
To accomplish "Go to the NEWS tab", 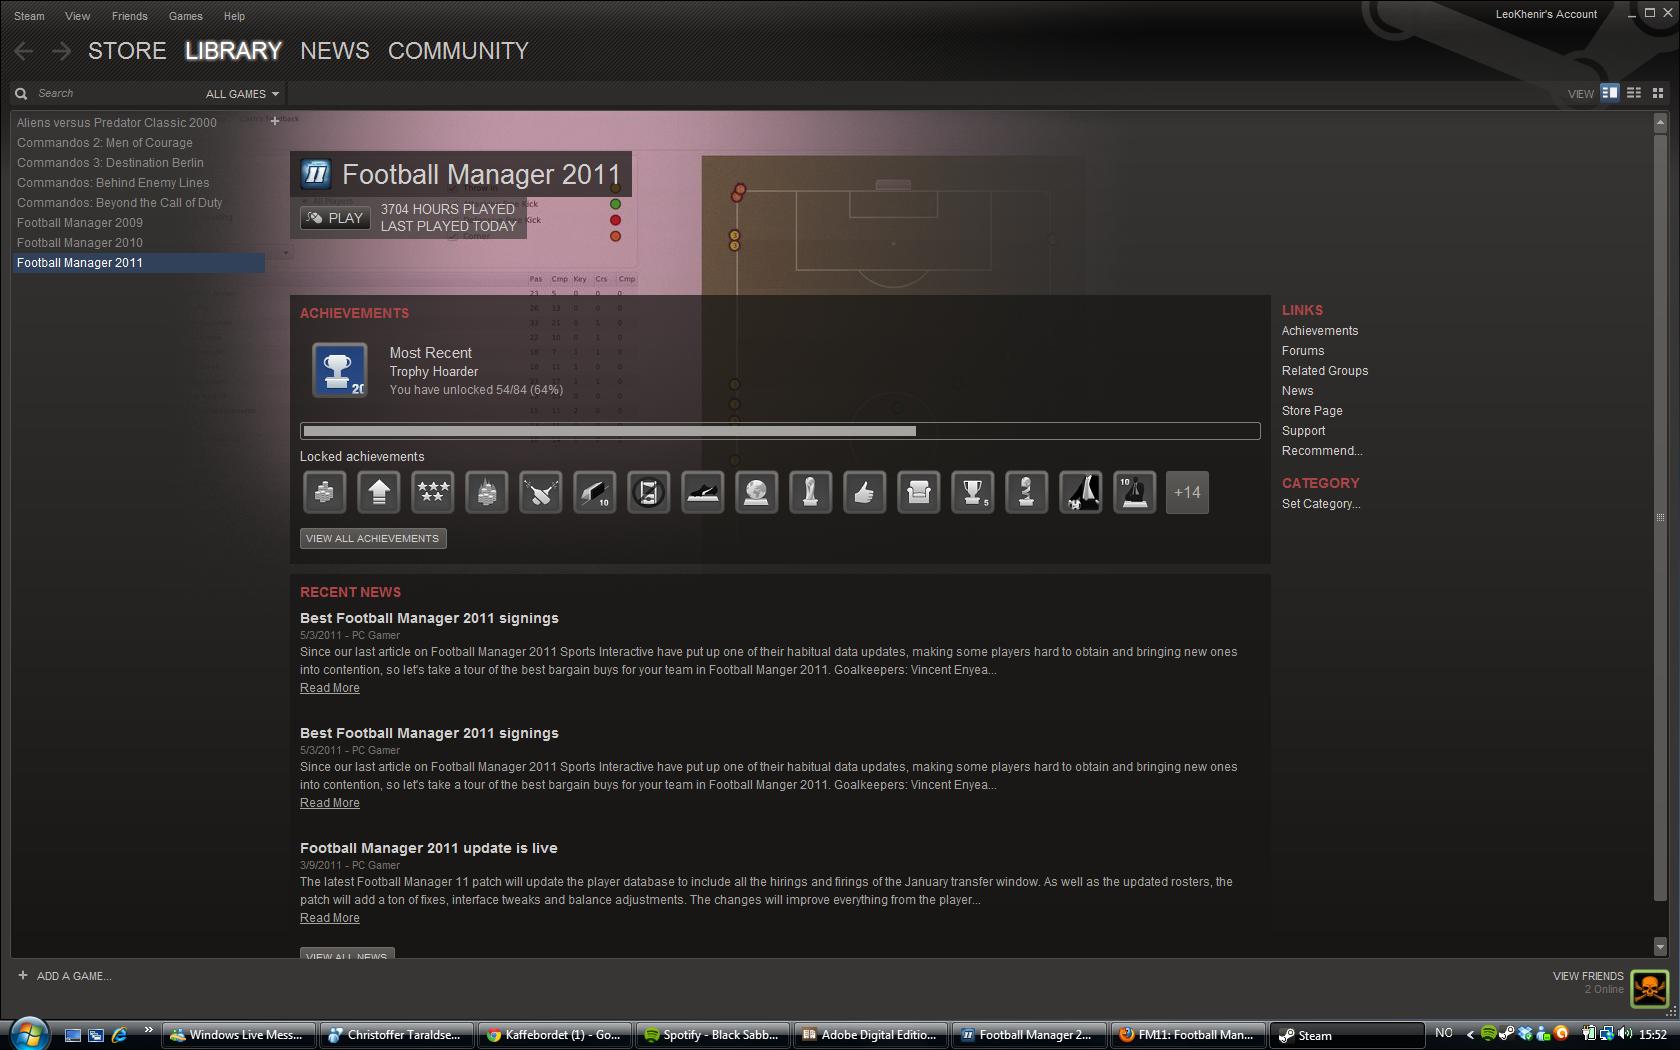I will coord(335,51).
